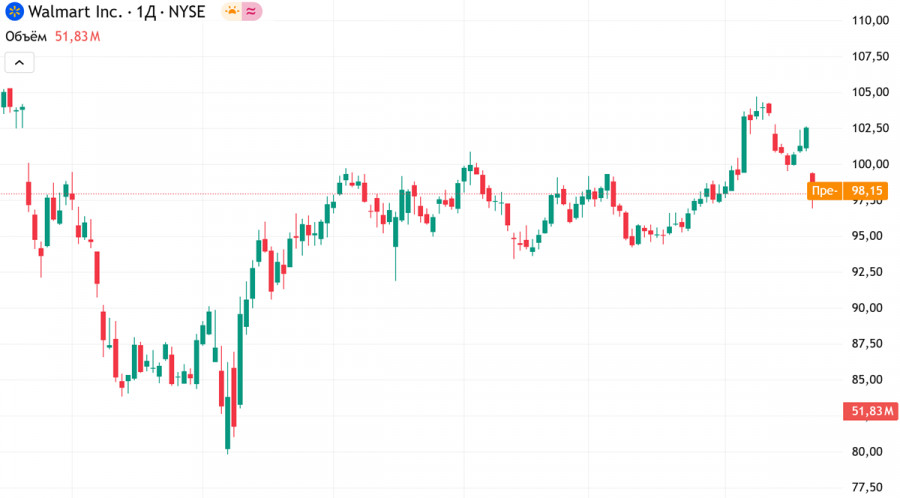Click the orange Пре- pre-market price label
Viewport: 900px width, 498px height.
pos(824,190)
